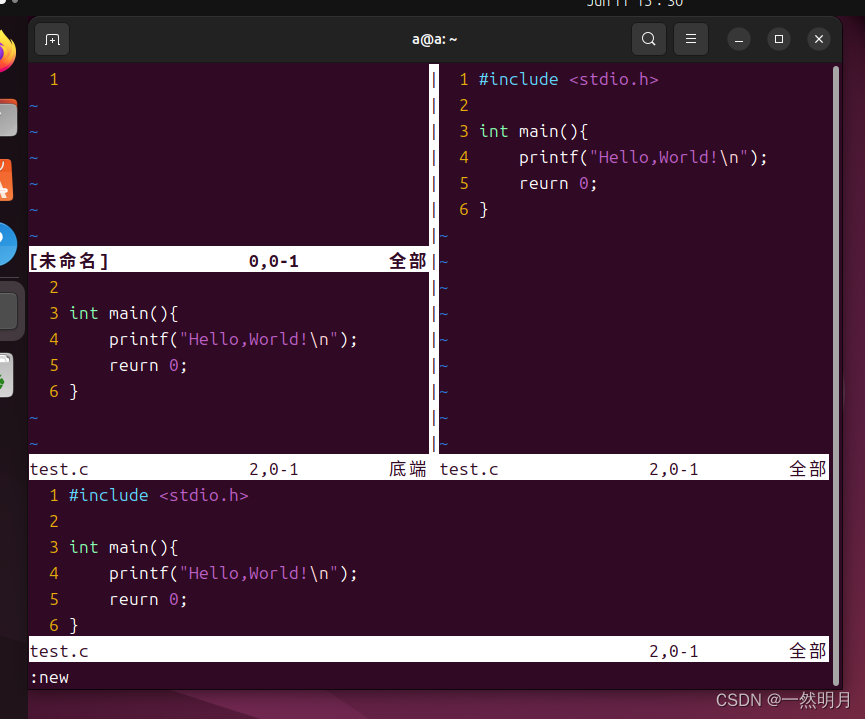Screen dimensions: 865x719
Task: Maximize the terminal window
Action: (x=779, y=39)
